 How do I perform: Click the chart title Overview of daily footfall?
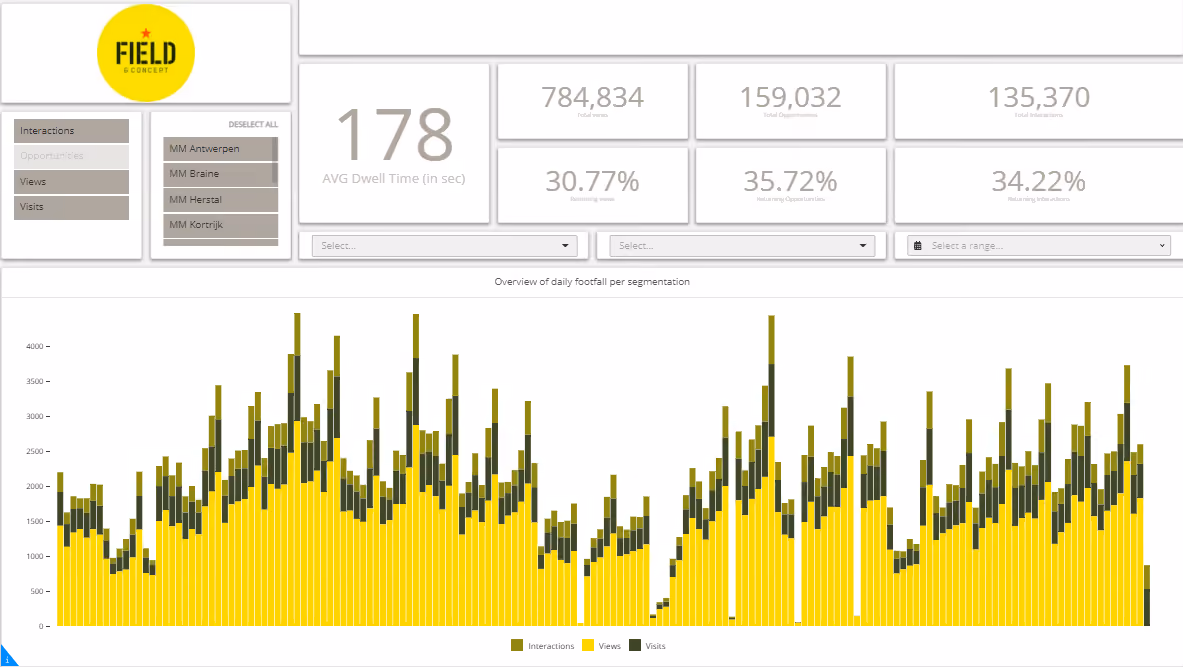592,281
